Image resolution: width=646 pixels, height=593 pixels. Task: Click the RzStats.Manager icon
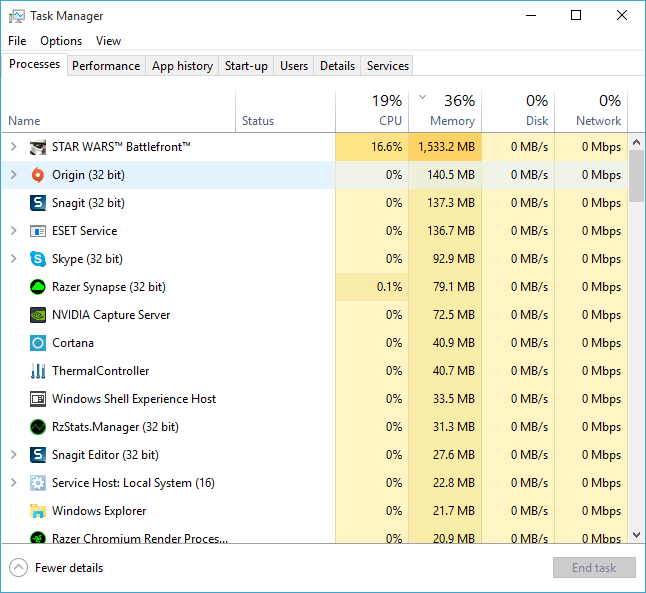click(38, 427)
